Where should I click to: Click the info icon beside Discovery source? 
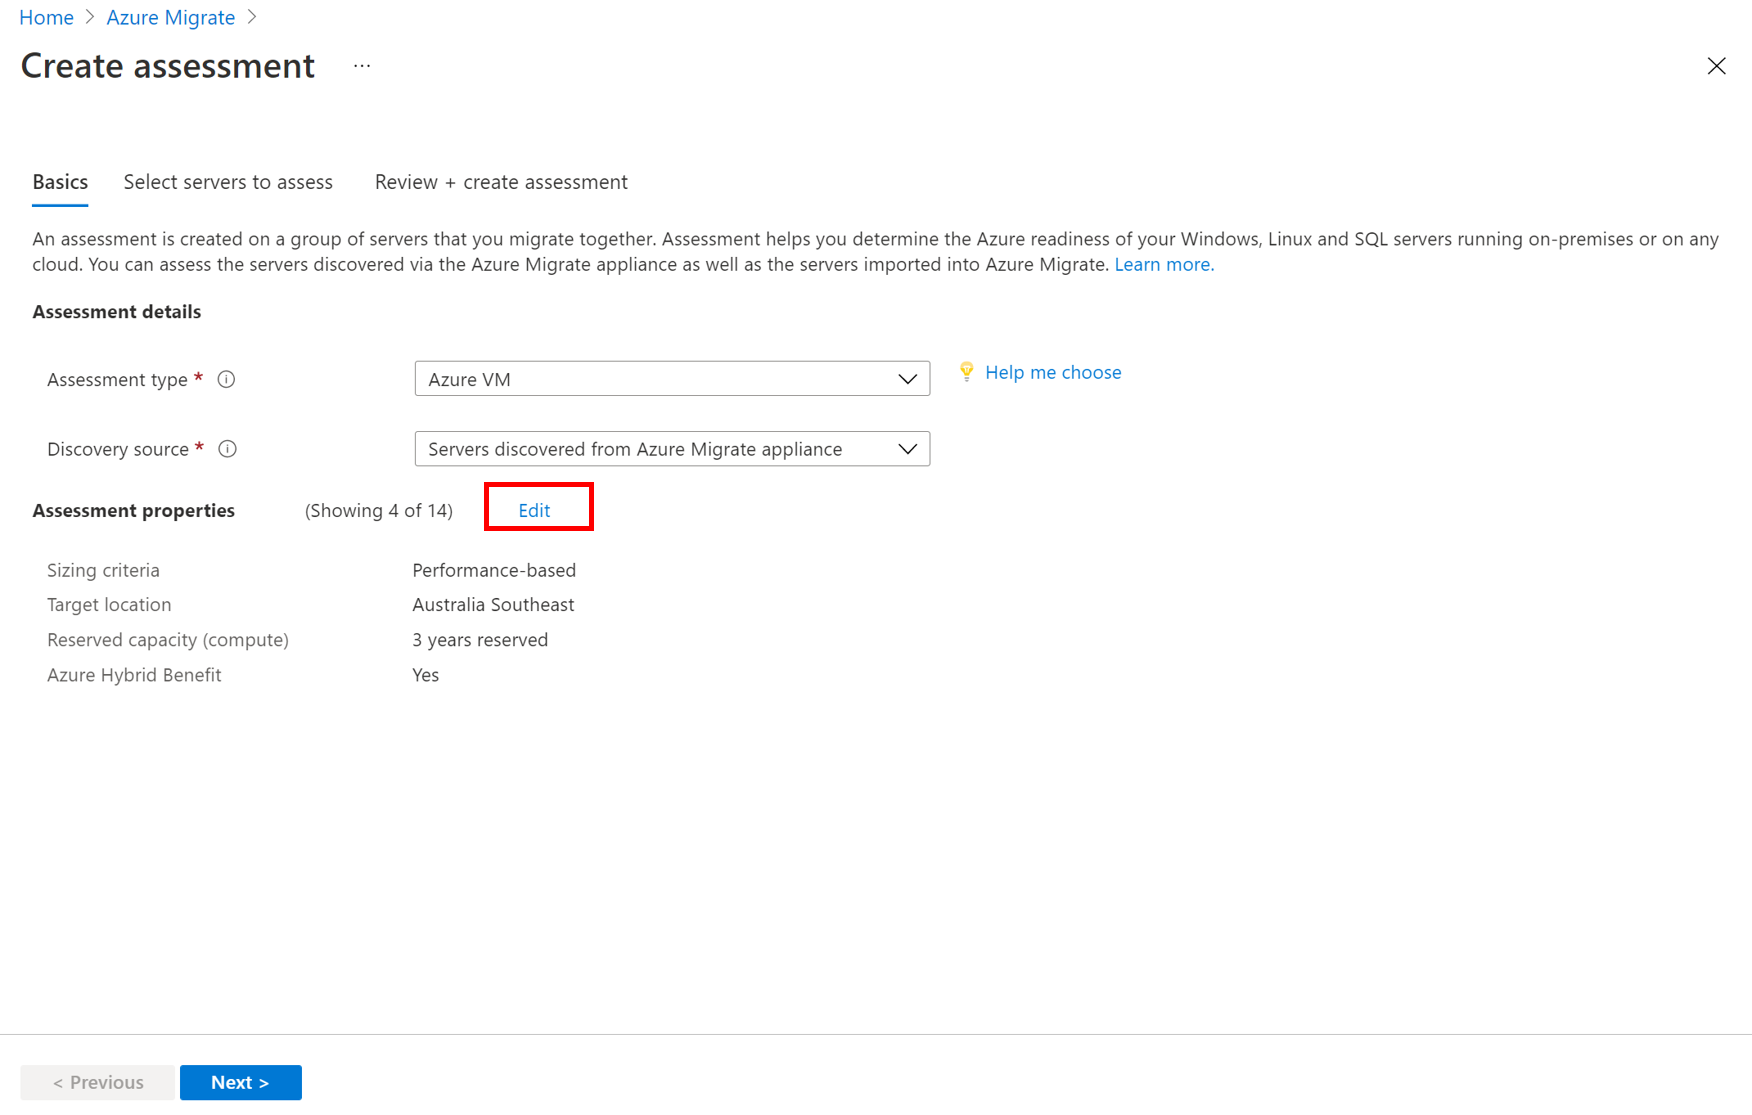tap(227, 449)
